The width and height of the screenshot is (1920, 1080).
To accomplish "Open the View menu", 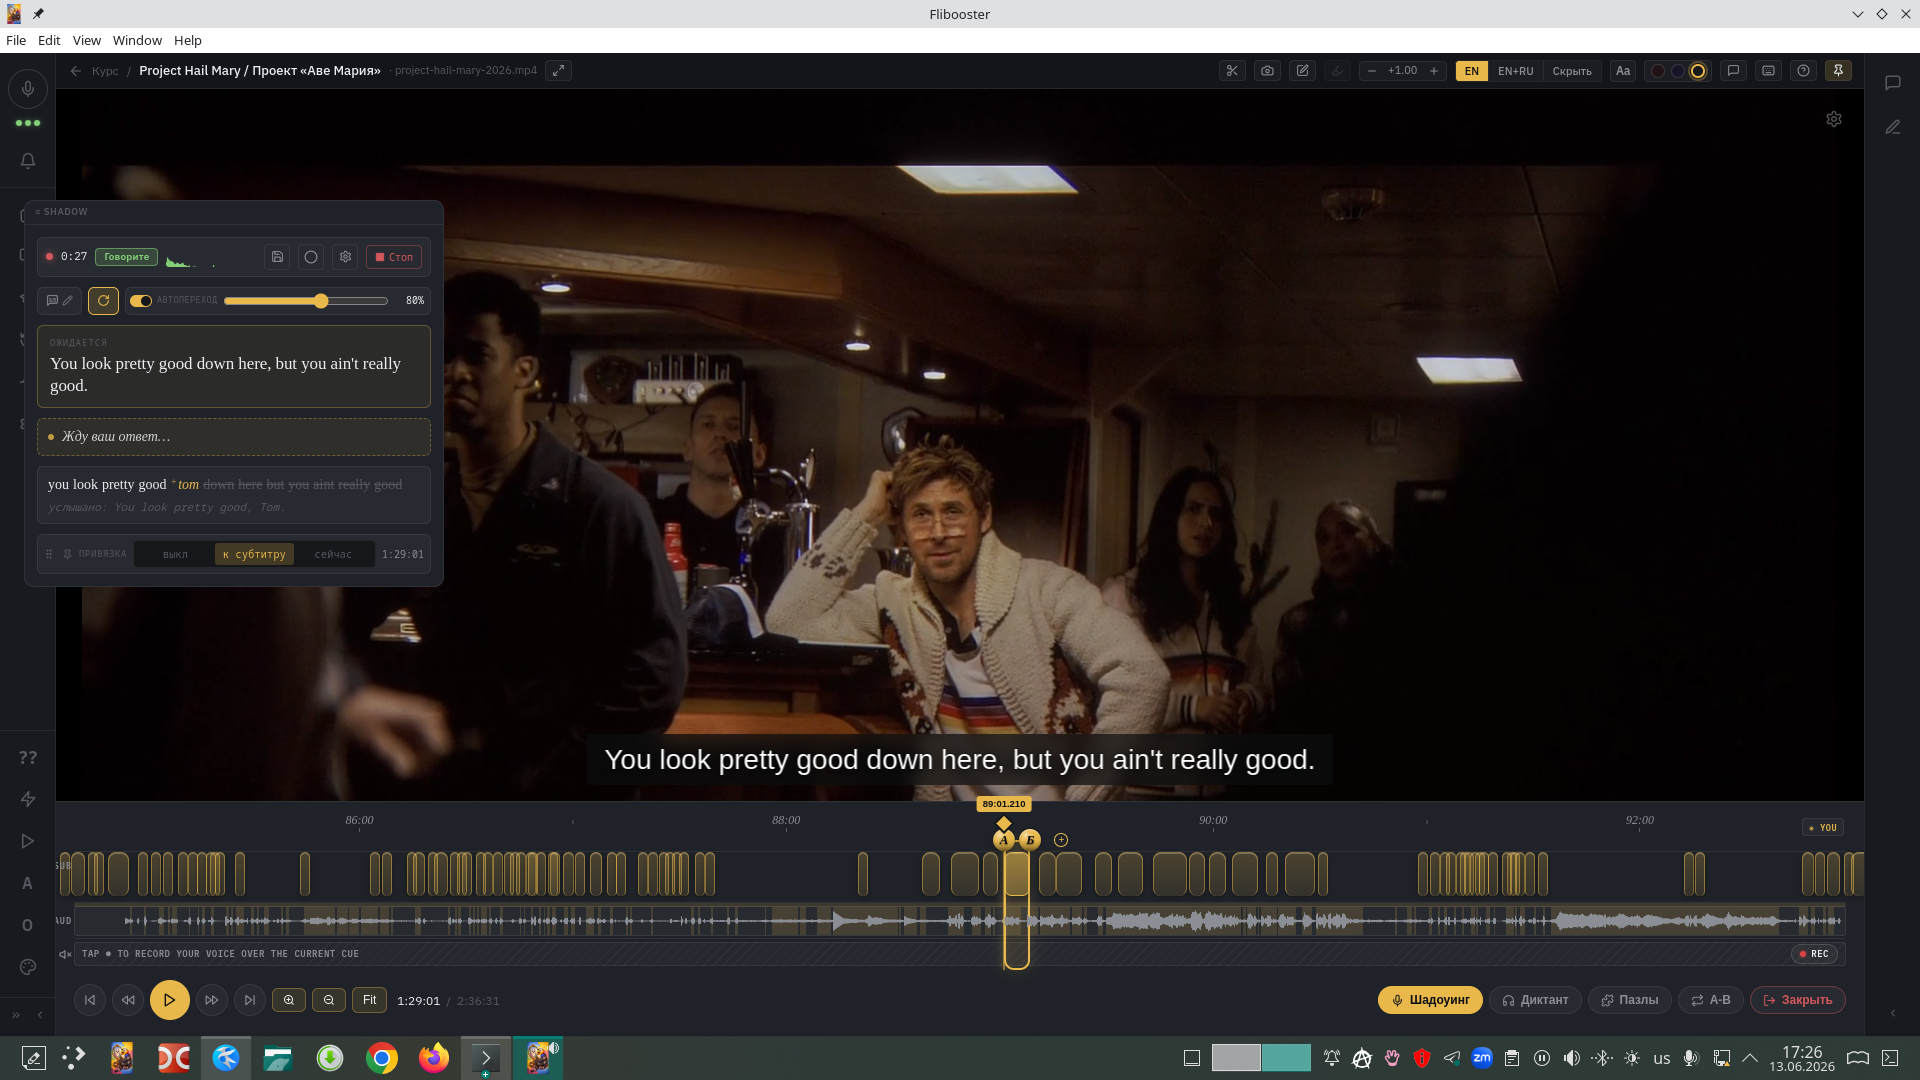I will (x=87, y=40).
